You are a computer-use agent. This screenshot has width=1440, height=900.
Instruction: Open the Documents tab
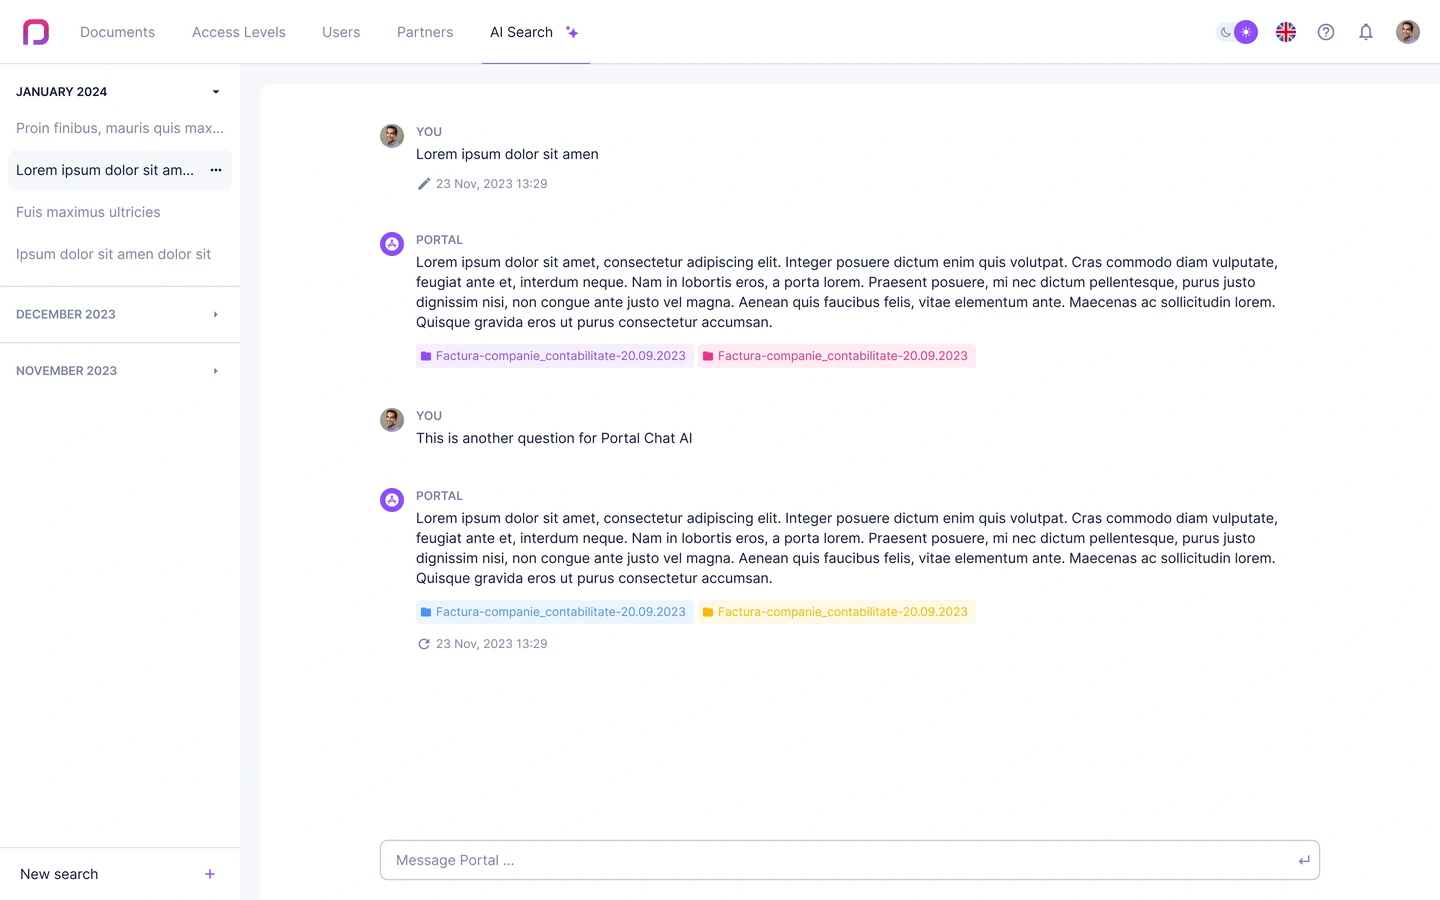117,32
